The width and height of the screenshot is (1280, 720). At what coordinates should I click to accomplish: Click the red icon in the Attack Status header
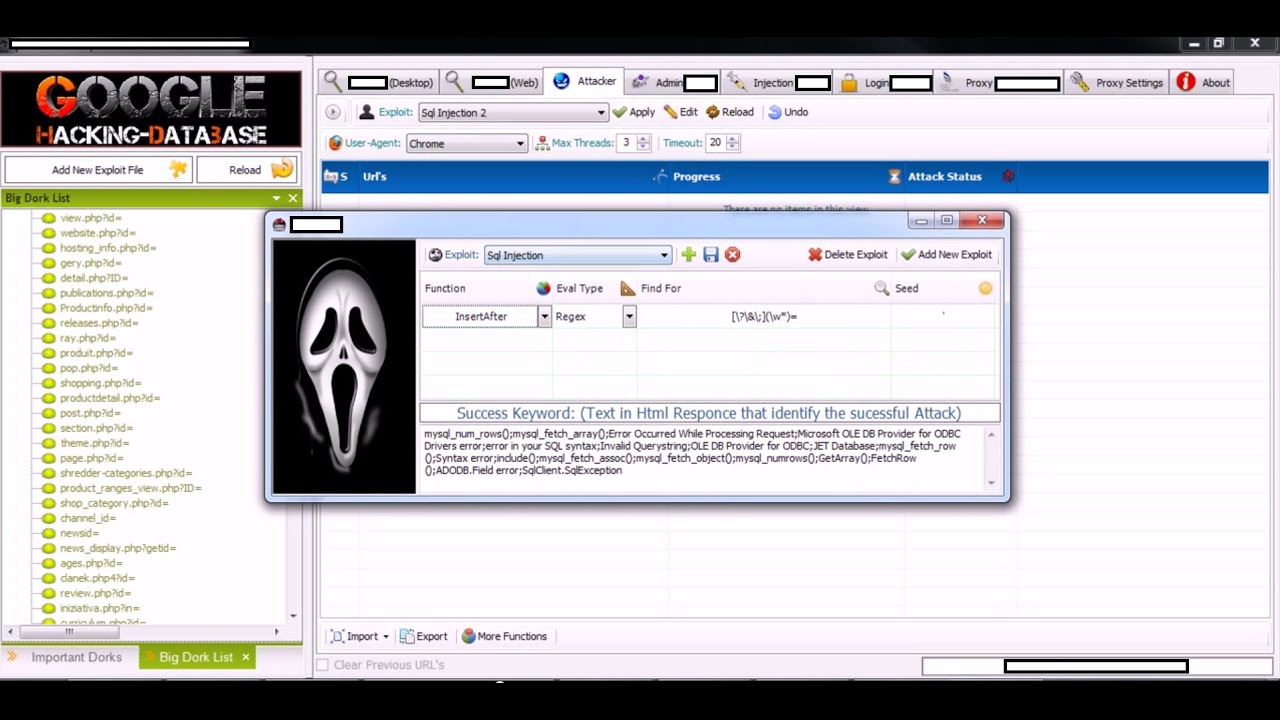point(1008,176)
